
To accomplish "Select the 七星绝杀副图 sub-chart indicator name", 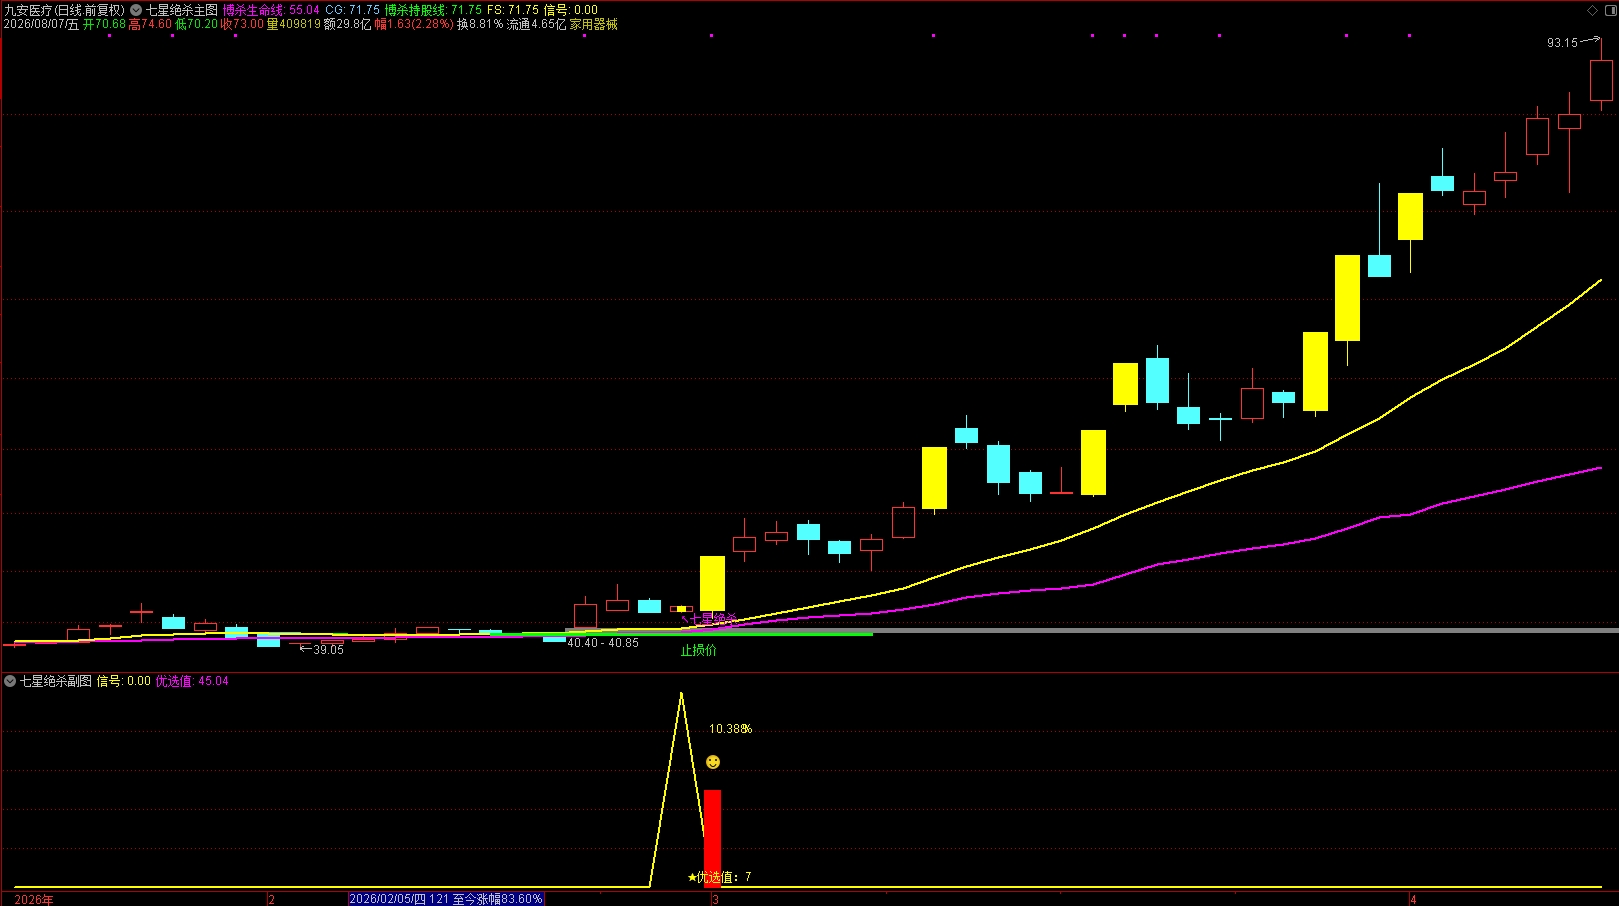I will [x=56, y=681].
